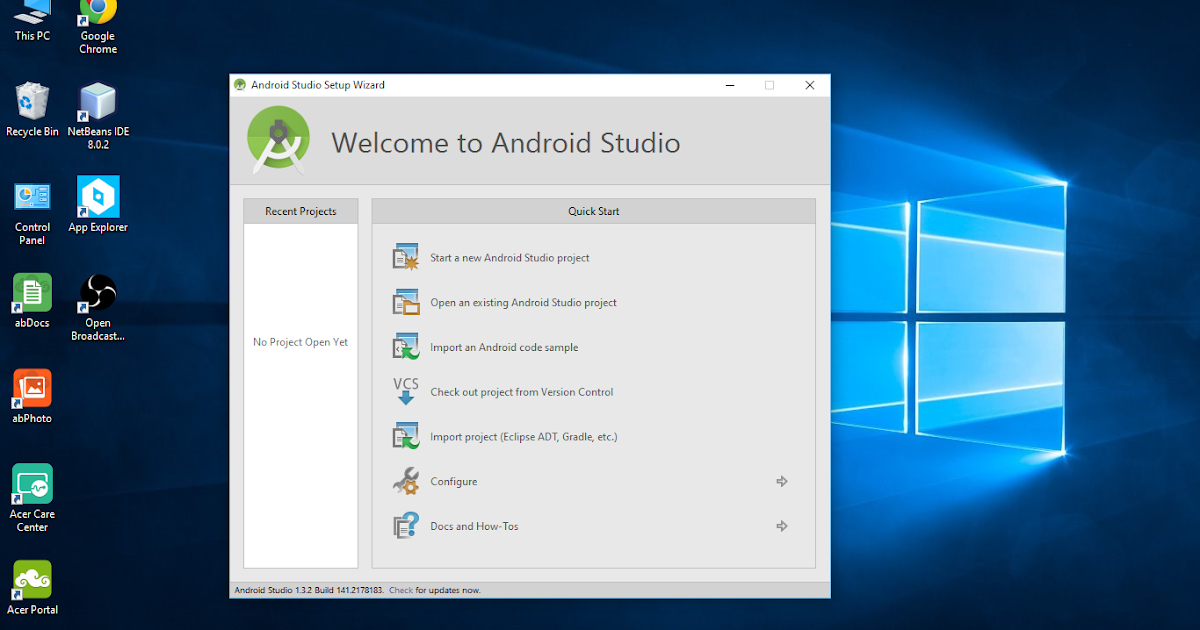1200x630 pixels.
Task: Open Configure via the gear icon
Action: [404, 480]
